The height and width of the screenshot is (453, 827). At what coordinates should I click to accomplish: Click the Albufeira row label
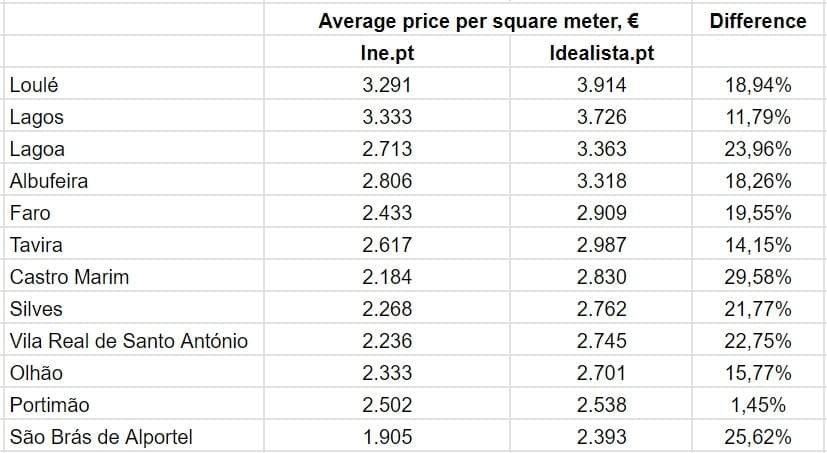click(x=49, y=181)
